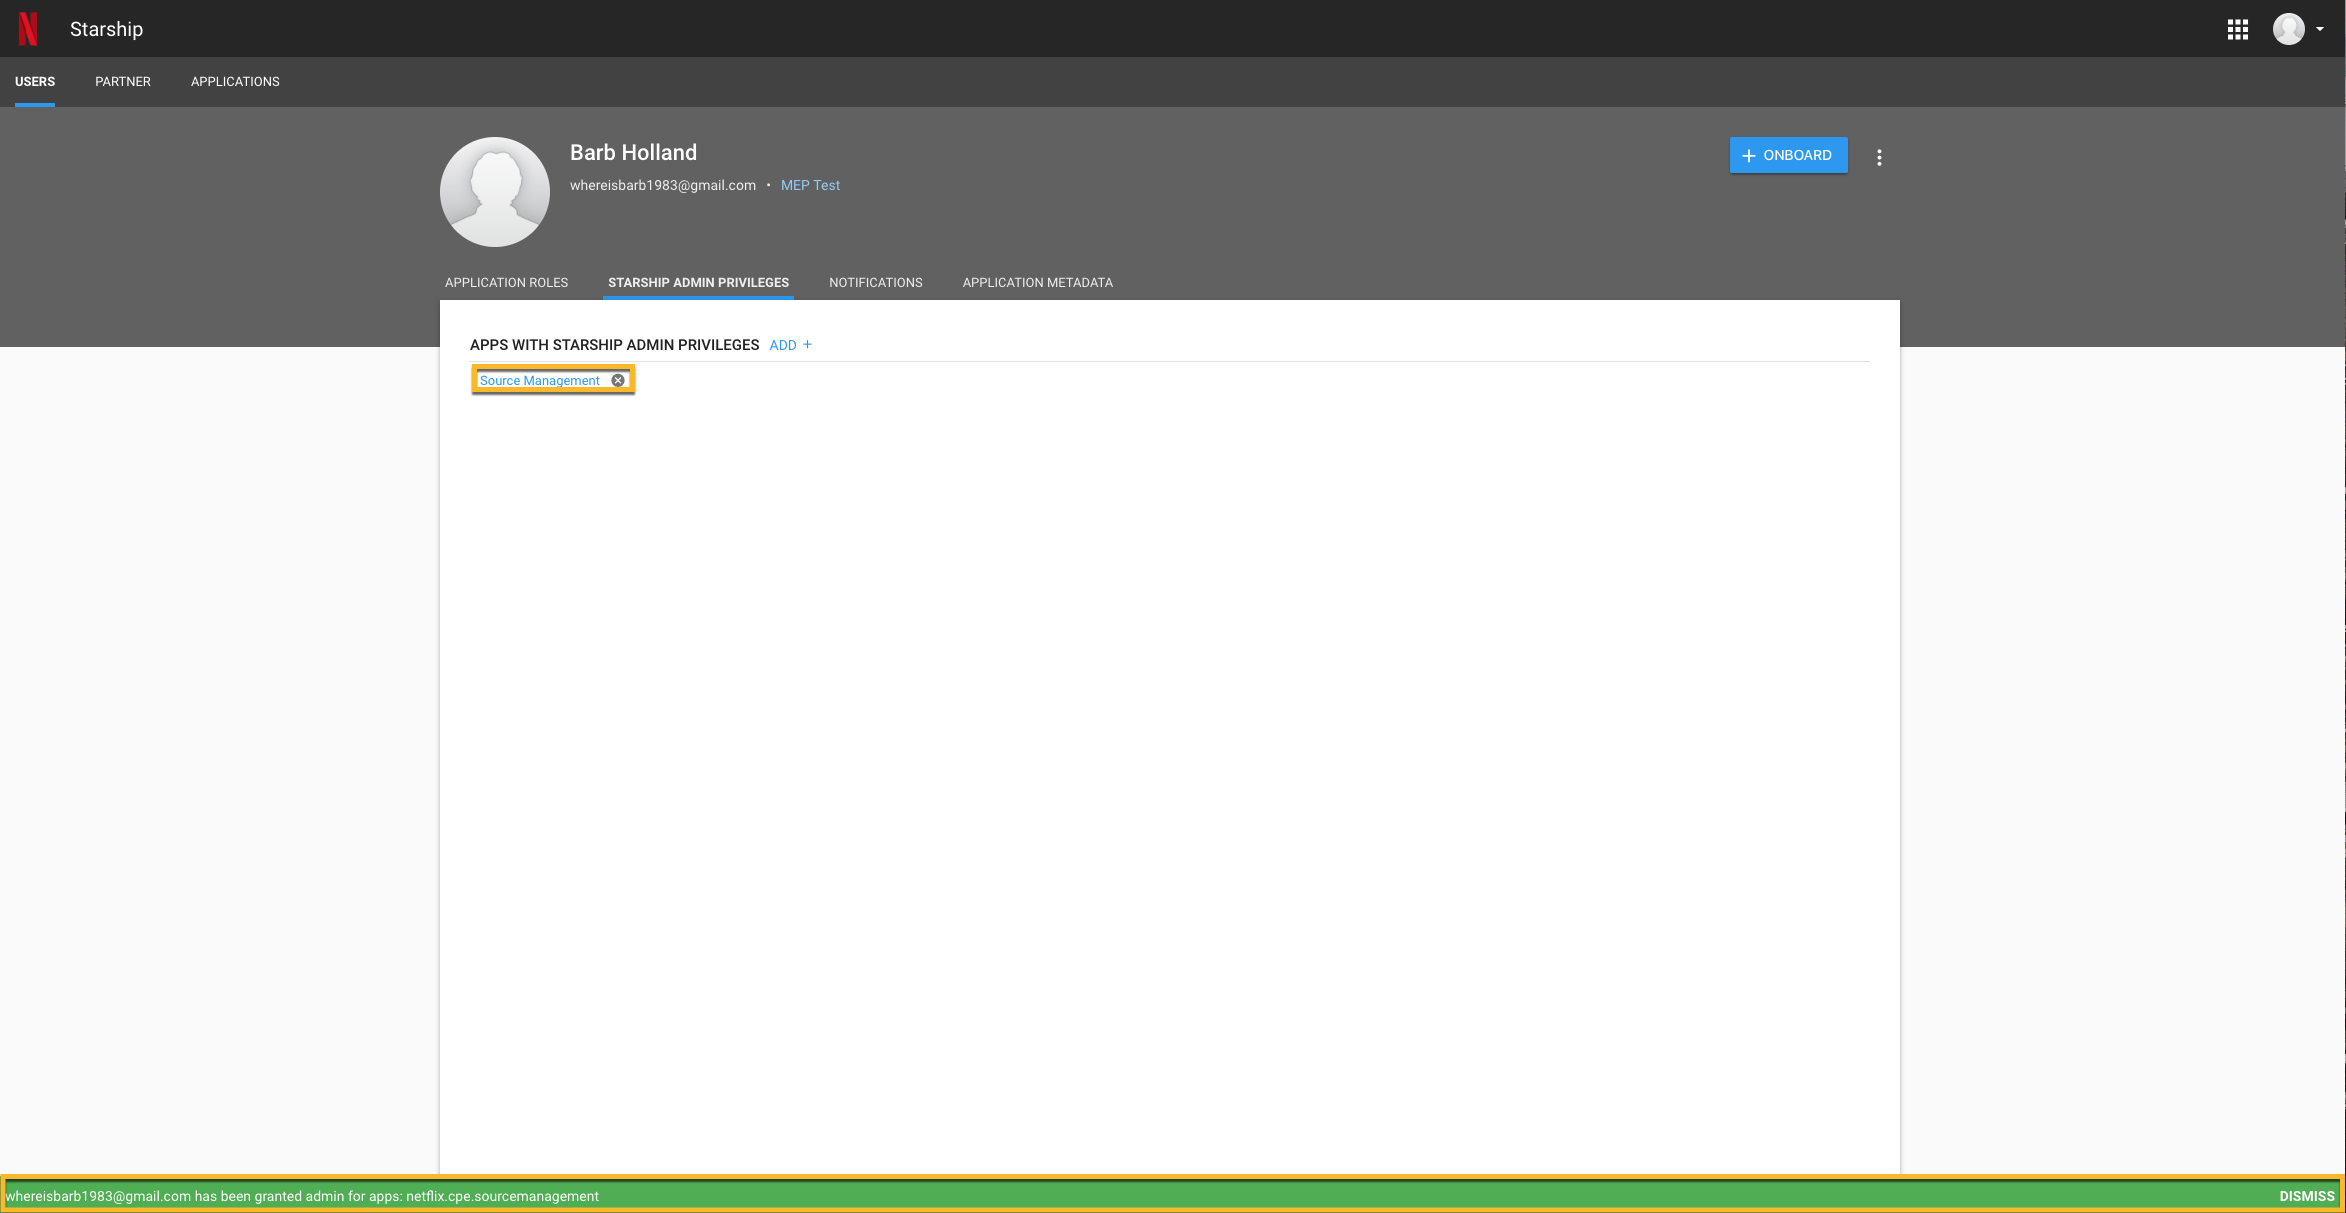The image size is (2346, 1213).
Task: Open the Applications tab
Action: tap(235, 82)
